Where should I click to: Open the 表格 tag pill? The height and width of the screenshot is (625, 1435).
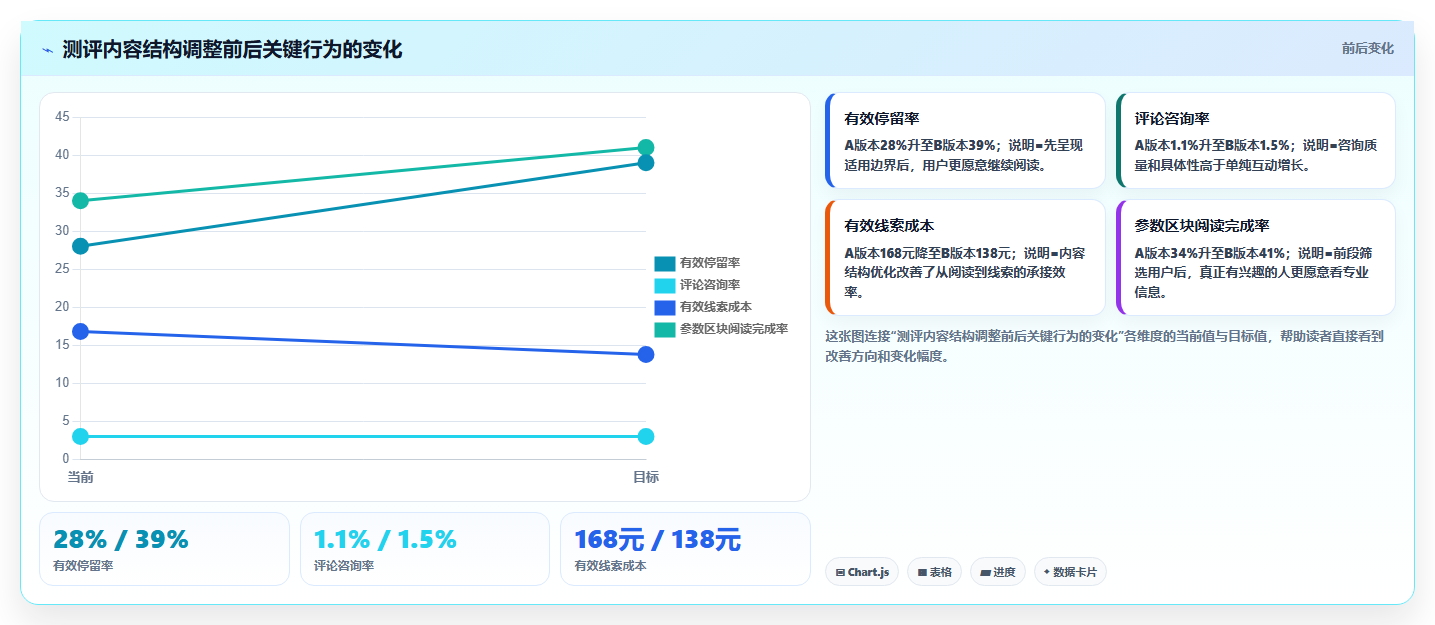[935, 572]
